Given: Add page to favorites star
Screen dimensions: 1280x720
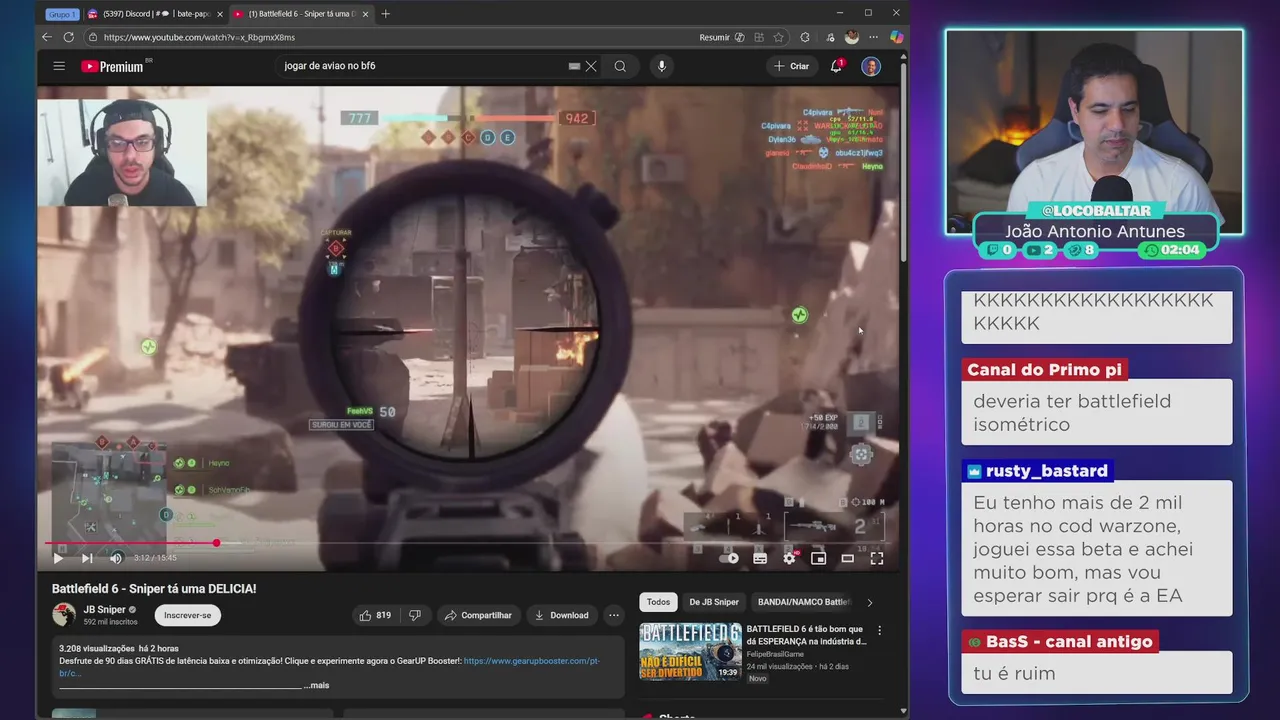Looking at the screenshot, I should click(x=778, y=37).
